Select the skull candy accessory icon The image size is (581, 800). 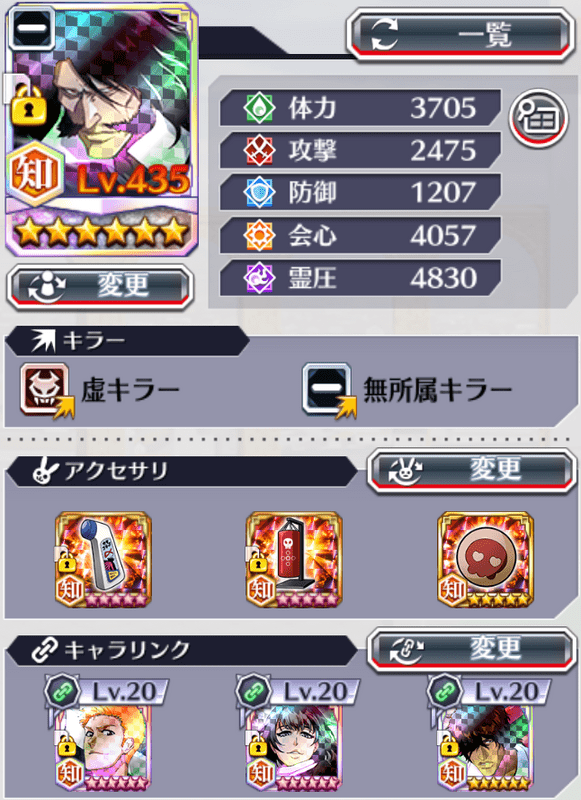coord(486,559)
